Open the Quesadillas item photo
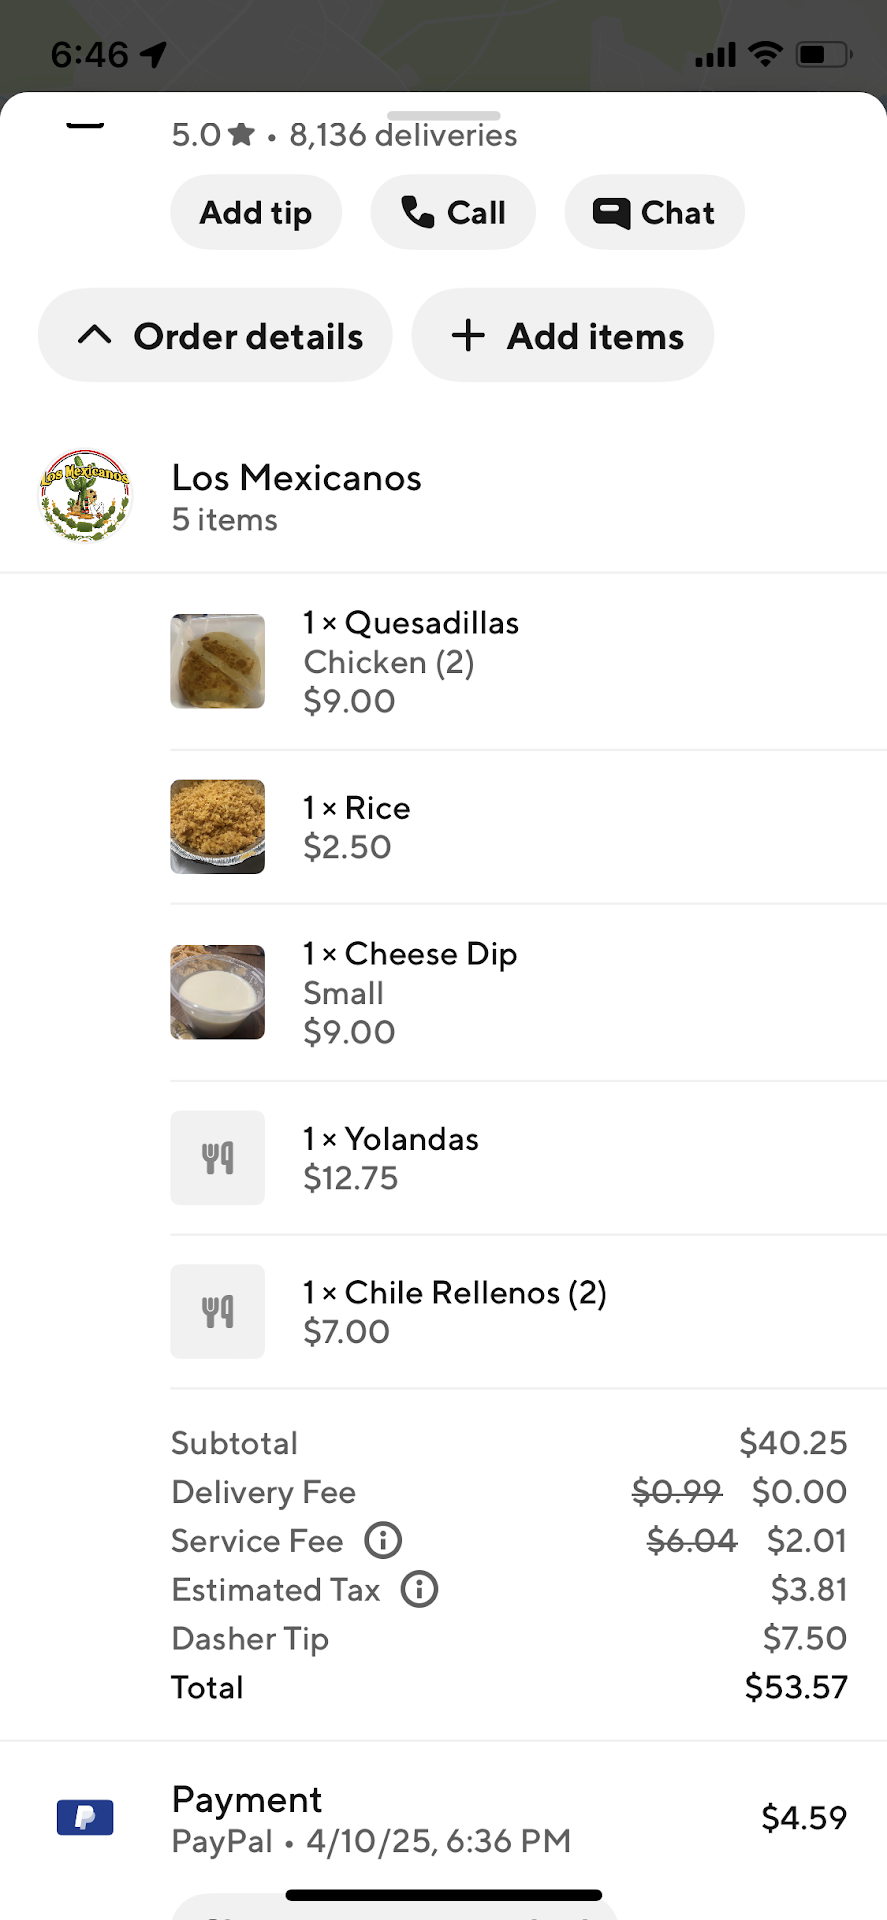The width and height of the screenshot is (887, 1920). (x=218, y=661)
